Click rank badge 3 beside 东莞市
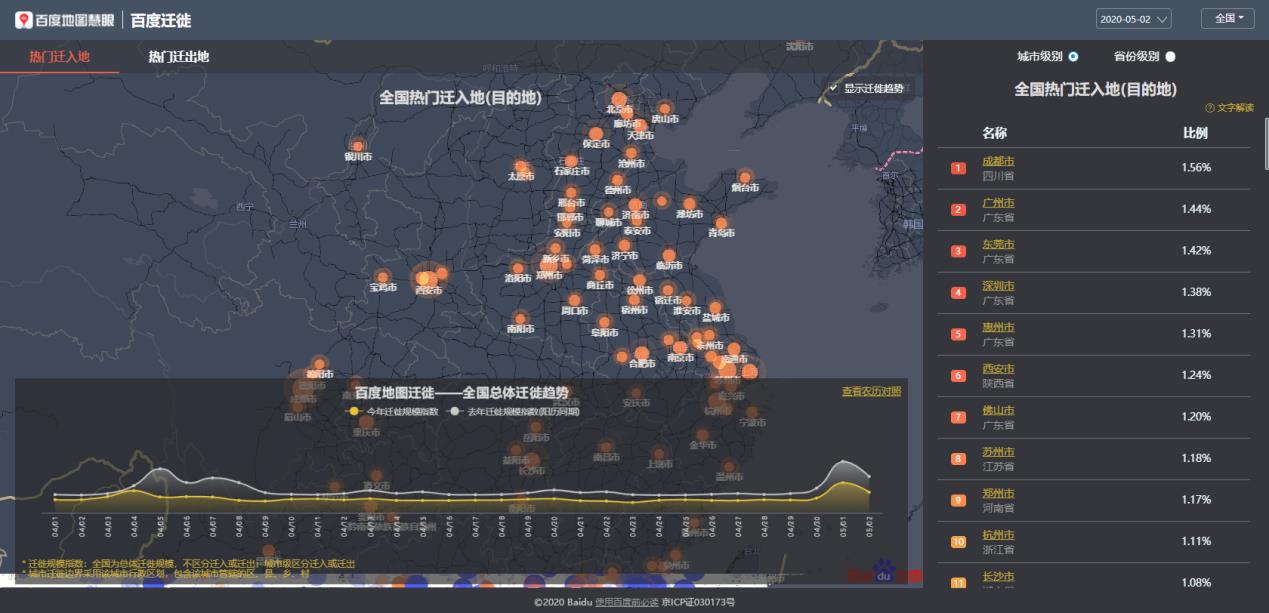1269x613 pixels. [x=958, y=251]
